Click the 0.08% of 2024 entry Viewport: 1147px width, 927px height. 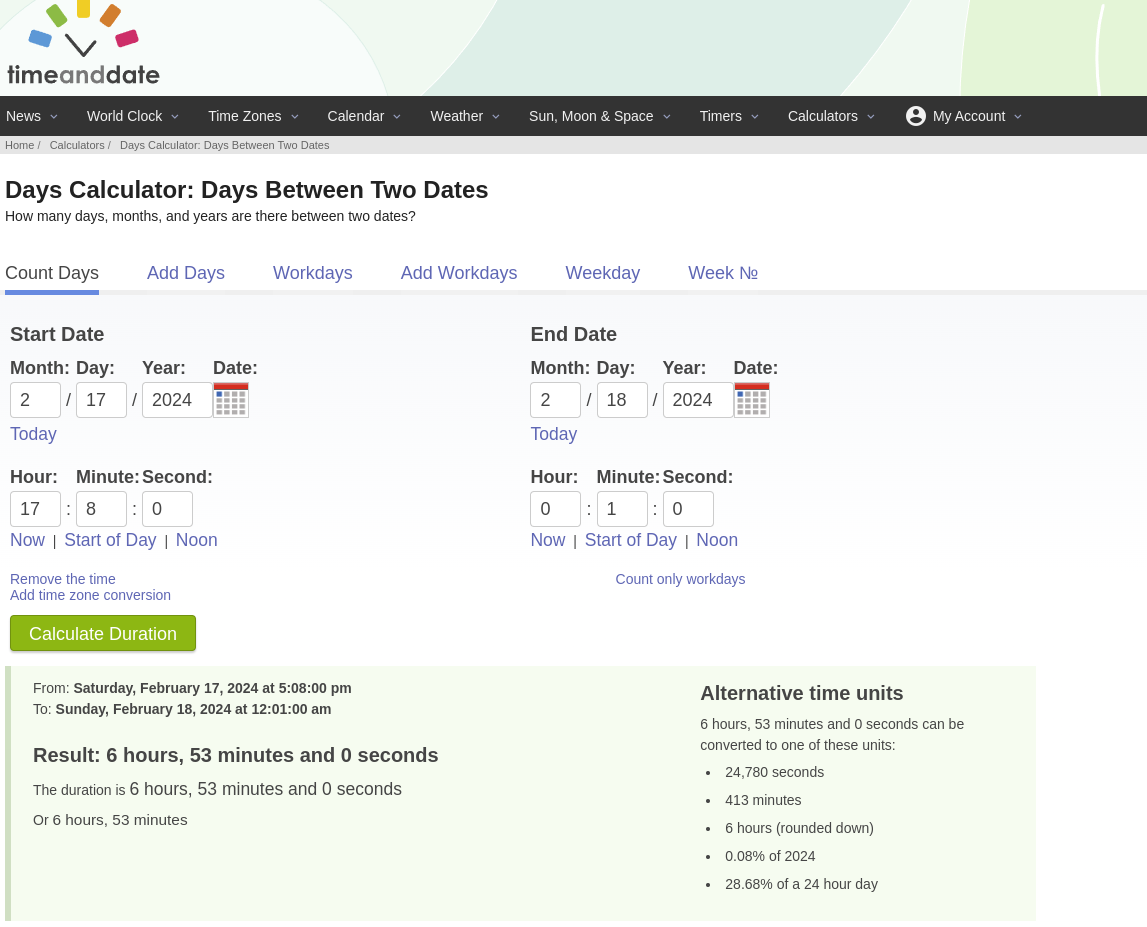point(770,856)
